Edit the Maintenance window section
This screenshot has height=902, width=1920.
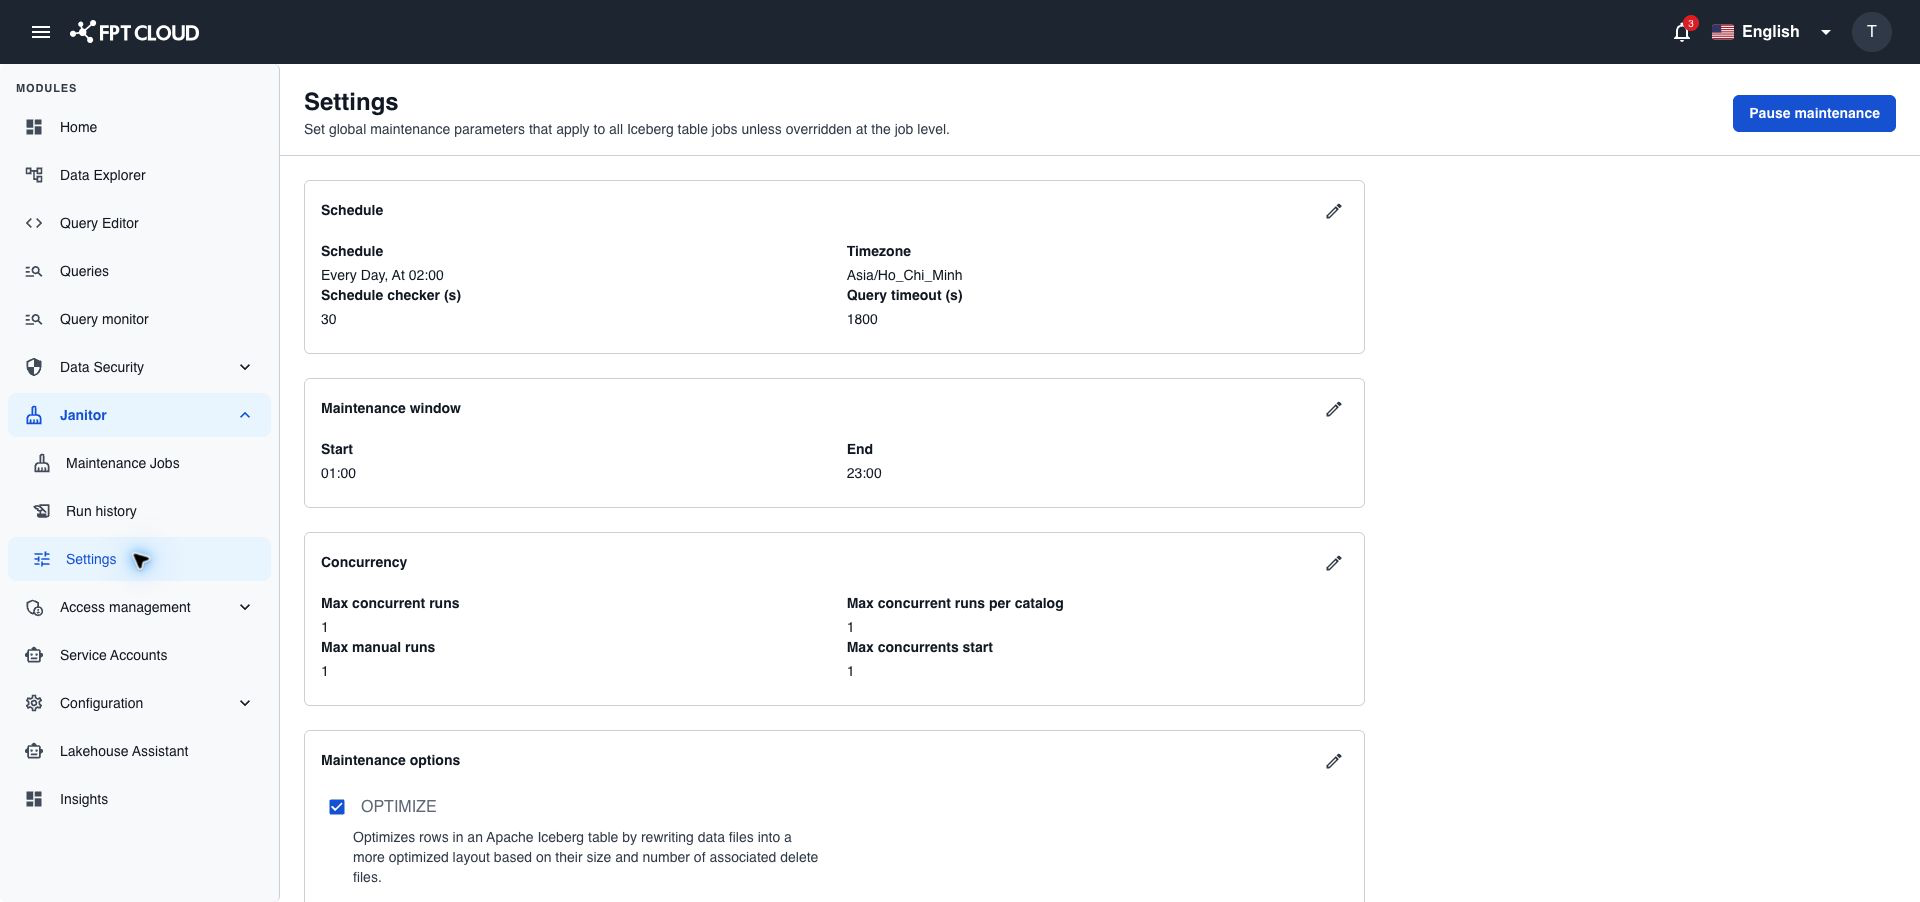(x=1334, y=409)
